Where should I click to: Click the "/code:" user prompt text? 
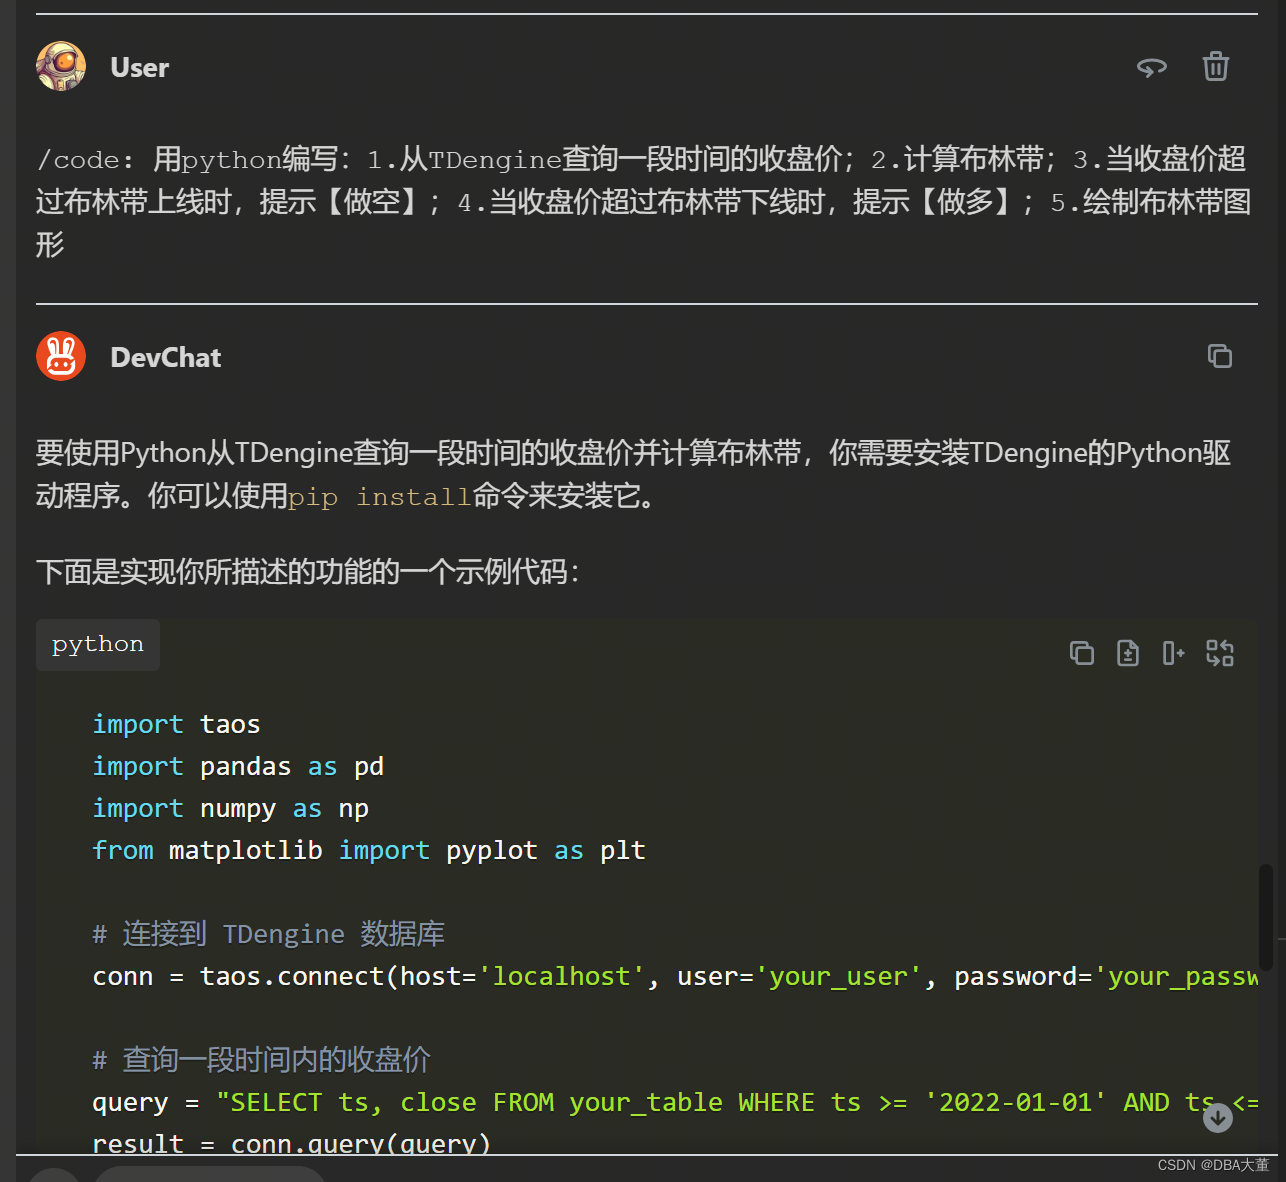[85, 160]
